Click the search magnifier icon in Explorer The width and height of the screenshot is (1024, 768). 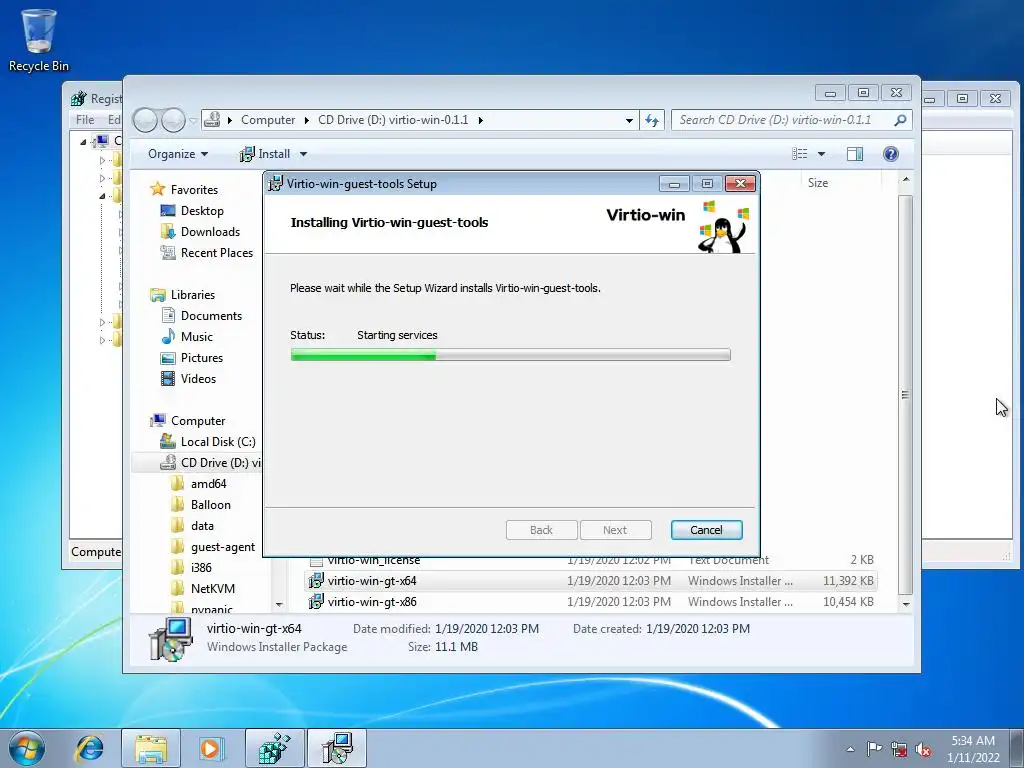(x=900, y=120)
